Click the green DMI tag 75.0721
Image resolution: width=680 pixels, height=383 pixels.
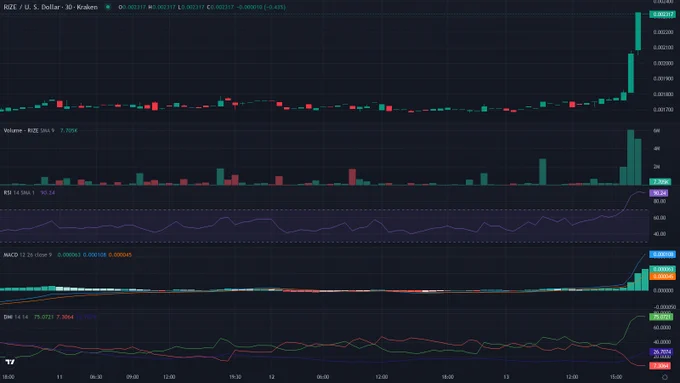(661, 317)
